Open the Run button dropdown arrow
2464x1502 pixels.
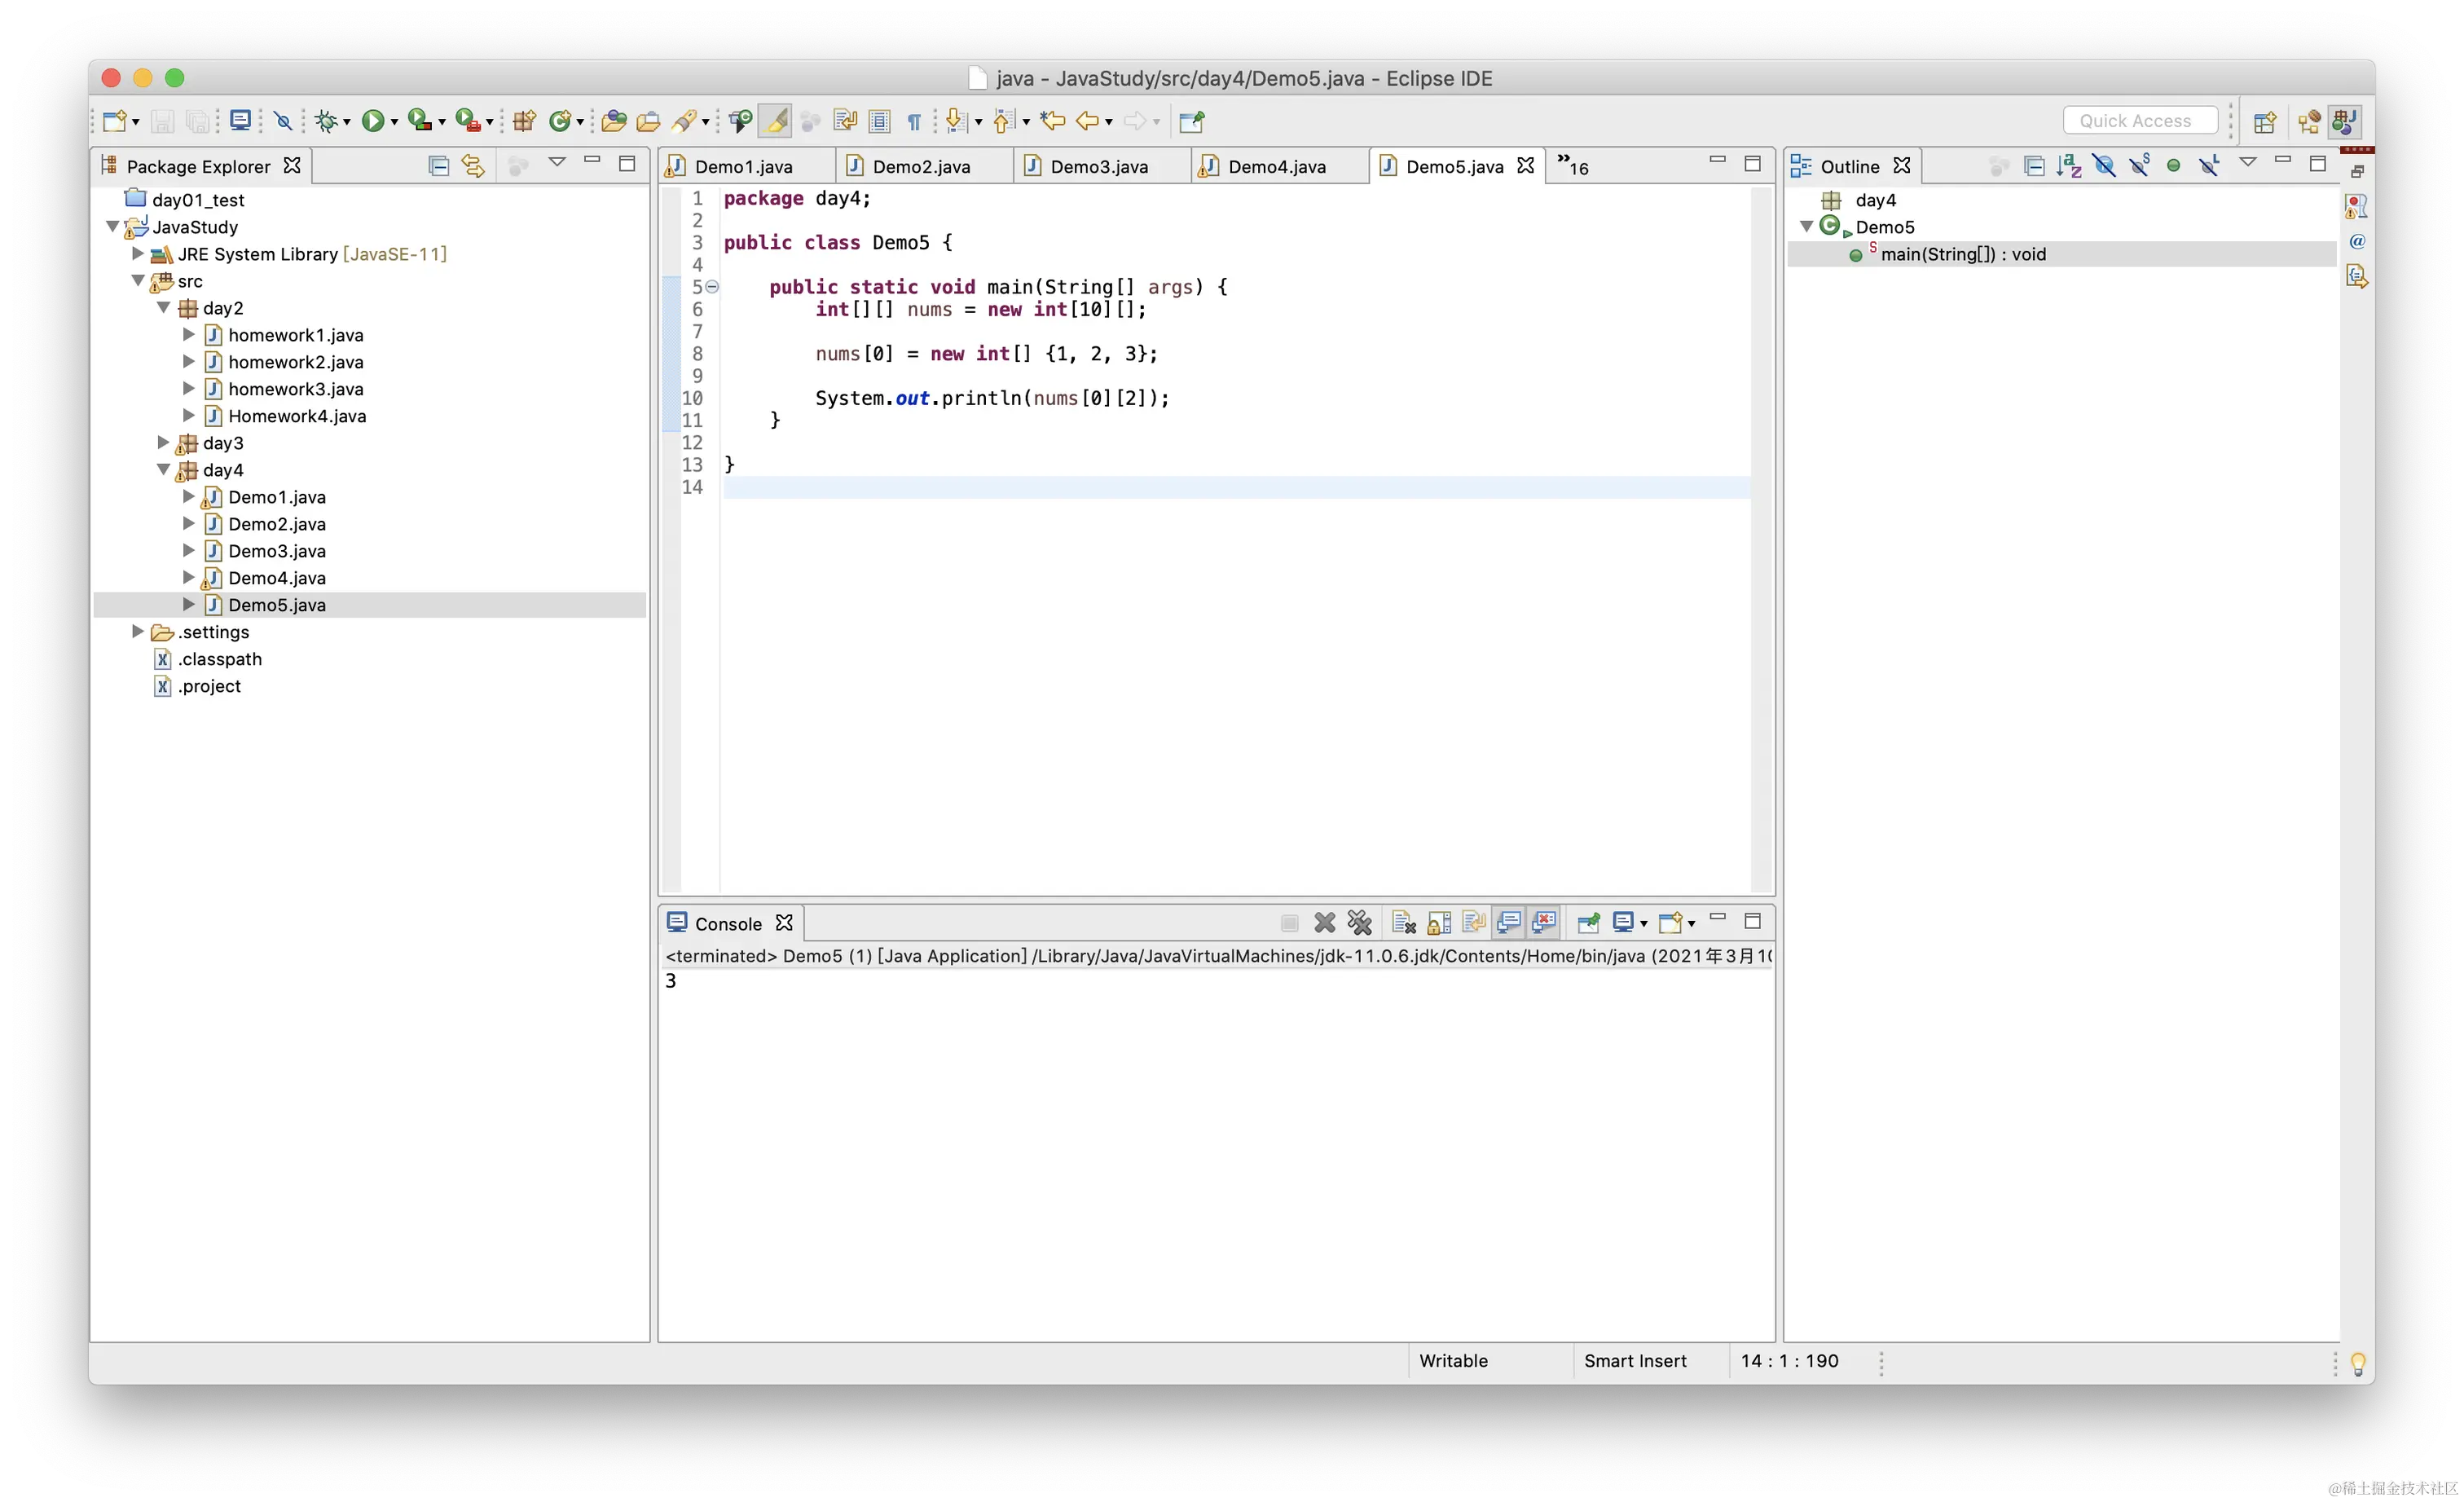(394, 122)
